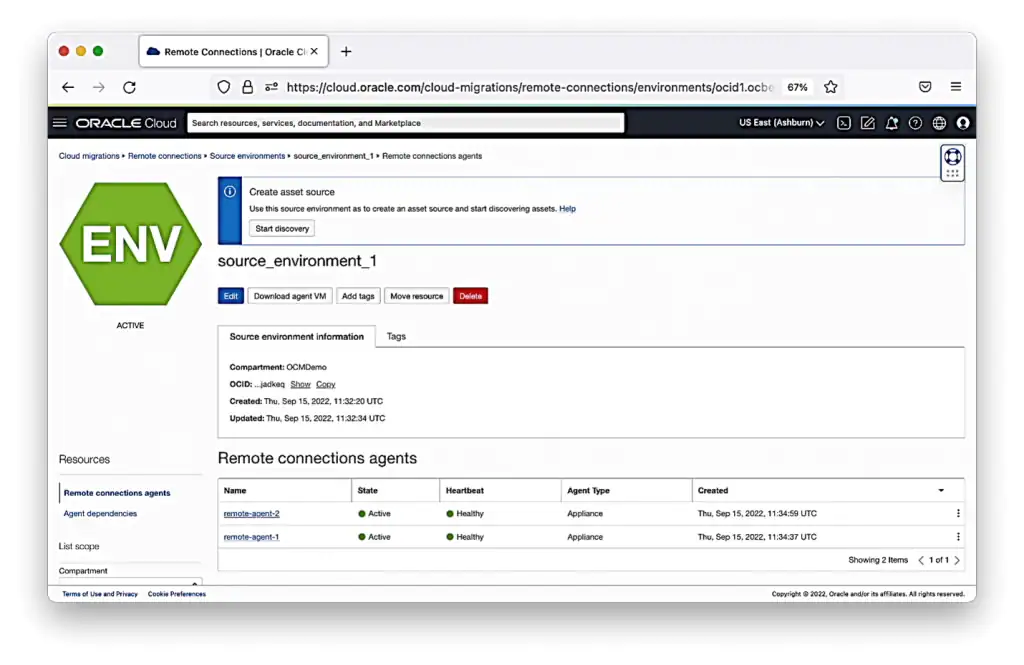Click the red Delete button

(x=470, y=296)
